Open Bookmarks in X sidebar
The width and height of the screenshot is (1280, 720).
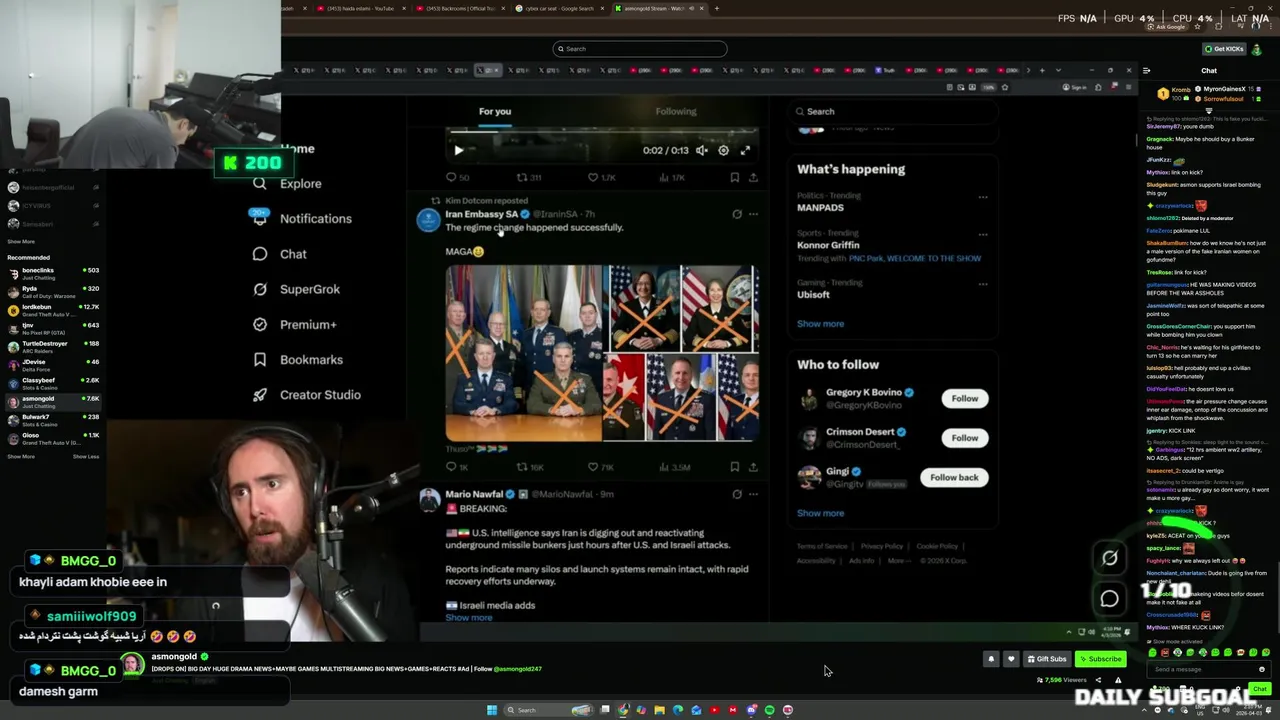click(x=298, y=360)
